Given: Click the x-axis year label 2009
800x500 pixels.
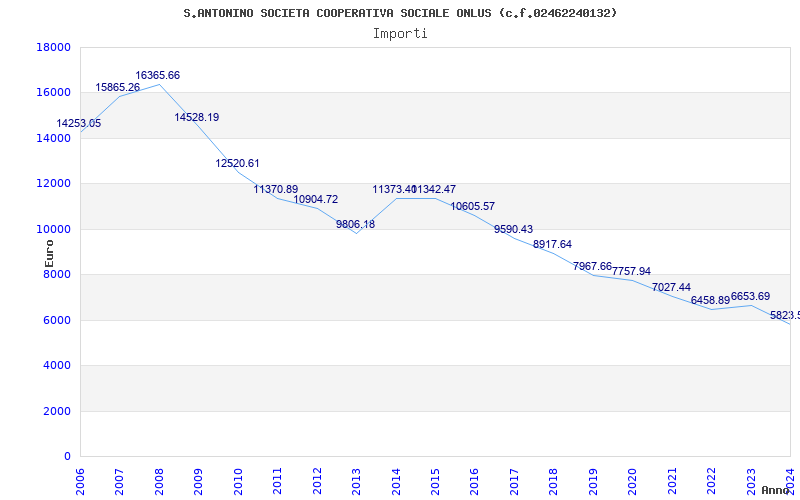Looking at the screenshot, I should coord(199,480).
